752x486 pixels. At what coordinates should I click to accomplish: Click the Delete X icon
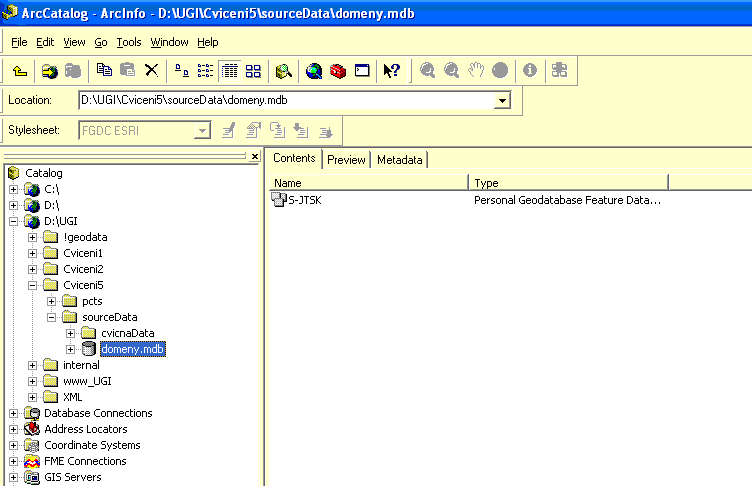pos(152,71)
